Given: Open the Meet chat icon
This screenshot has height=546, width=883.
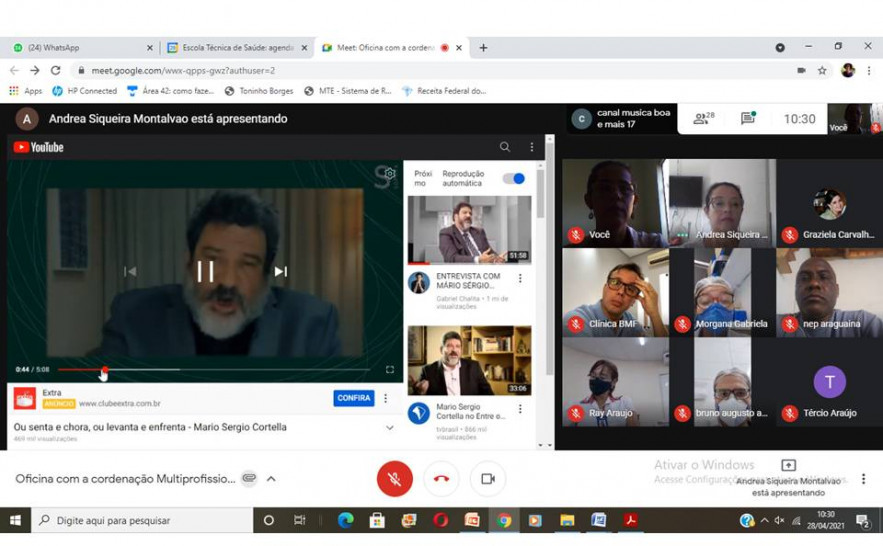Looking at the screenshot, I should tap(747, 118).
